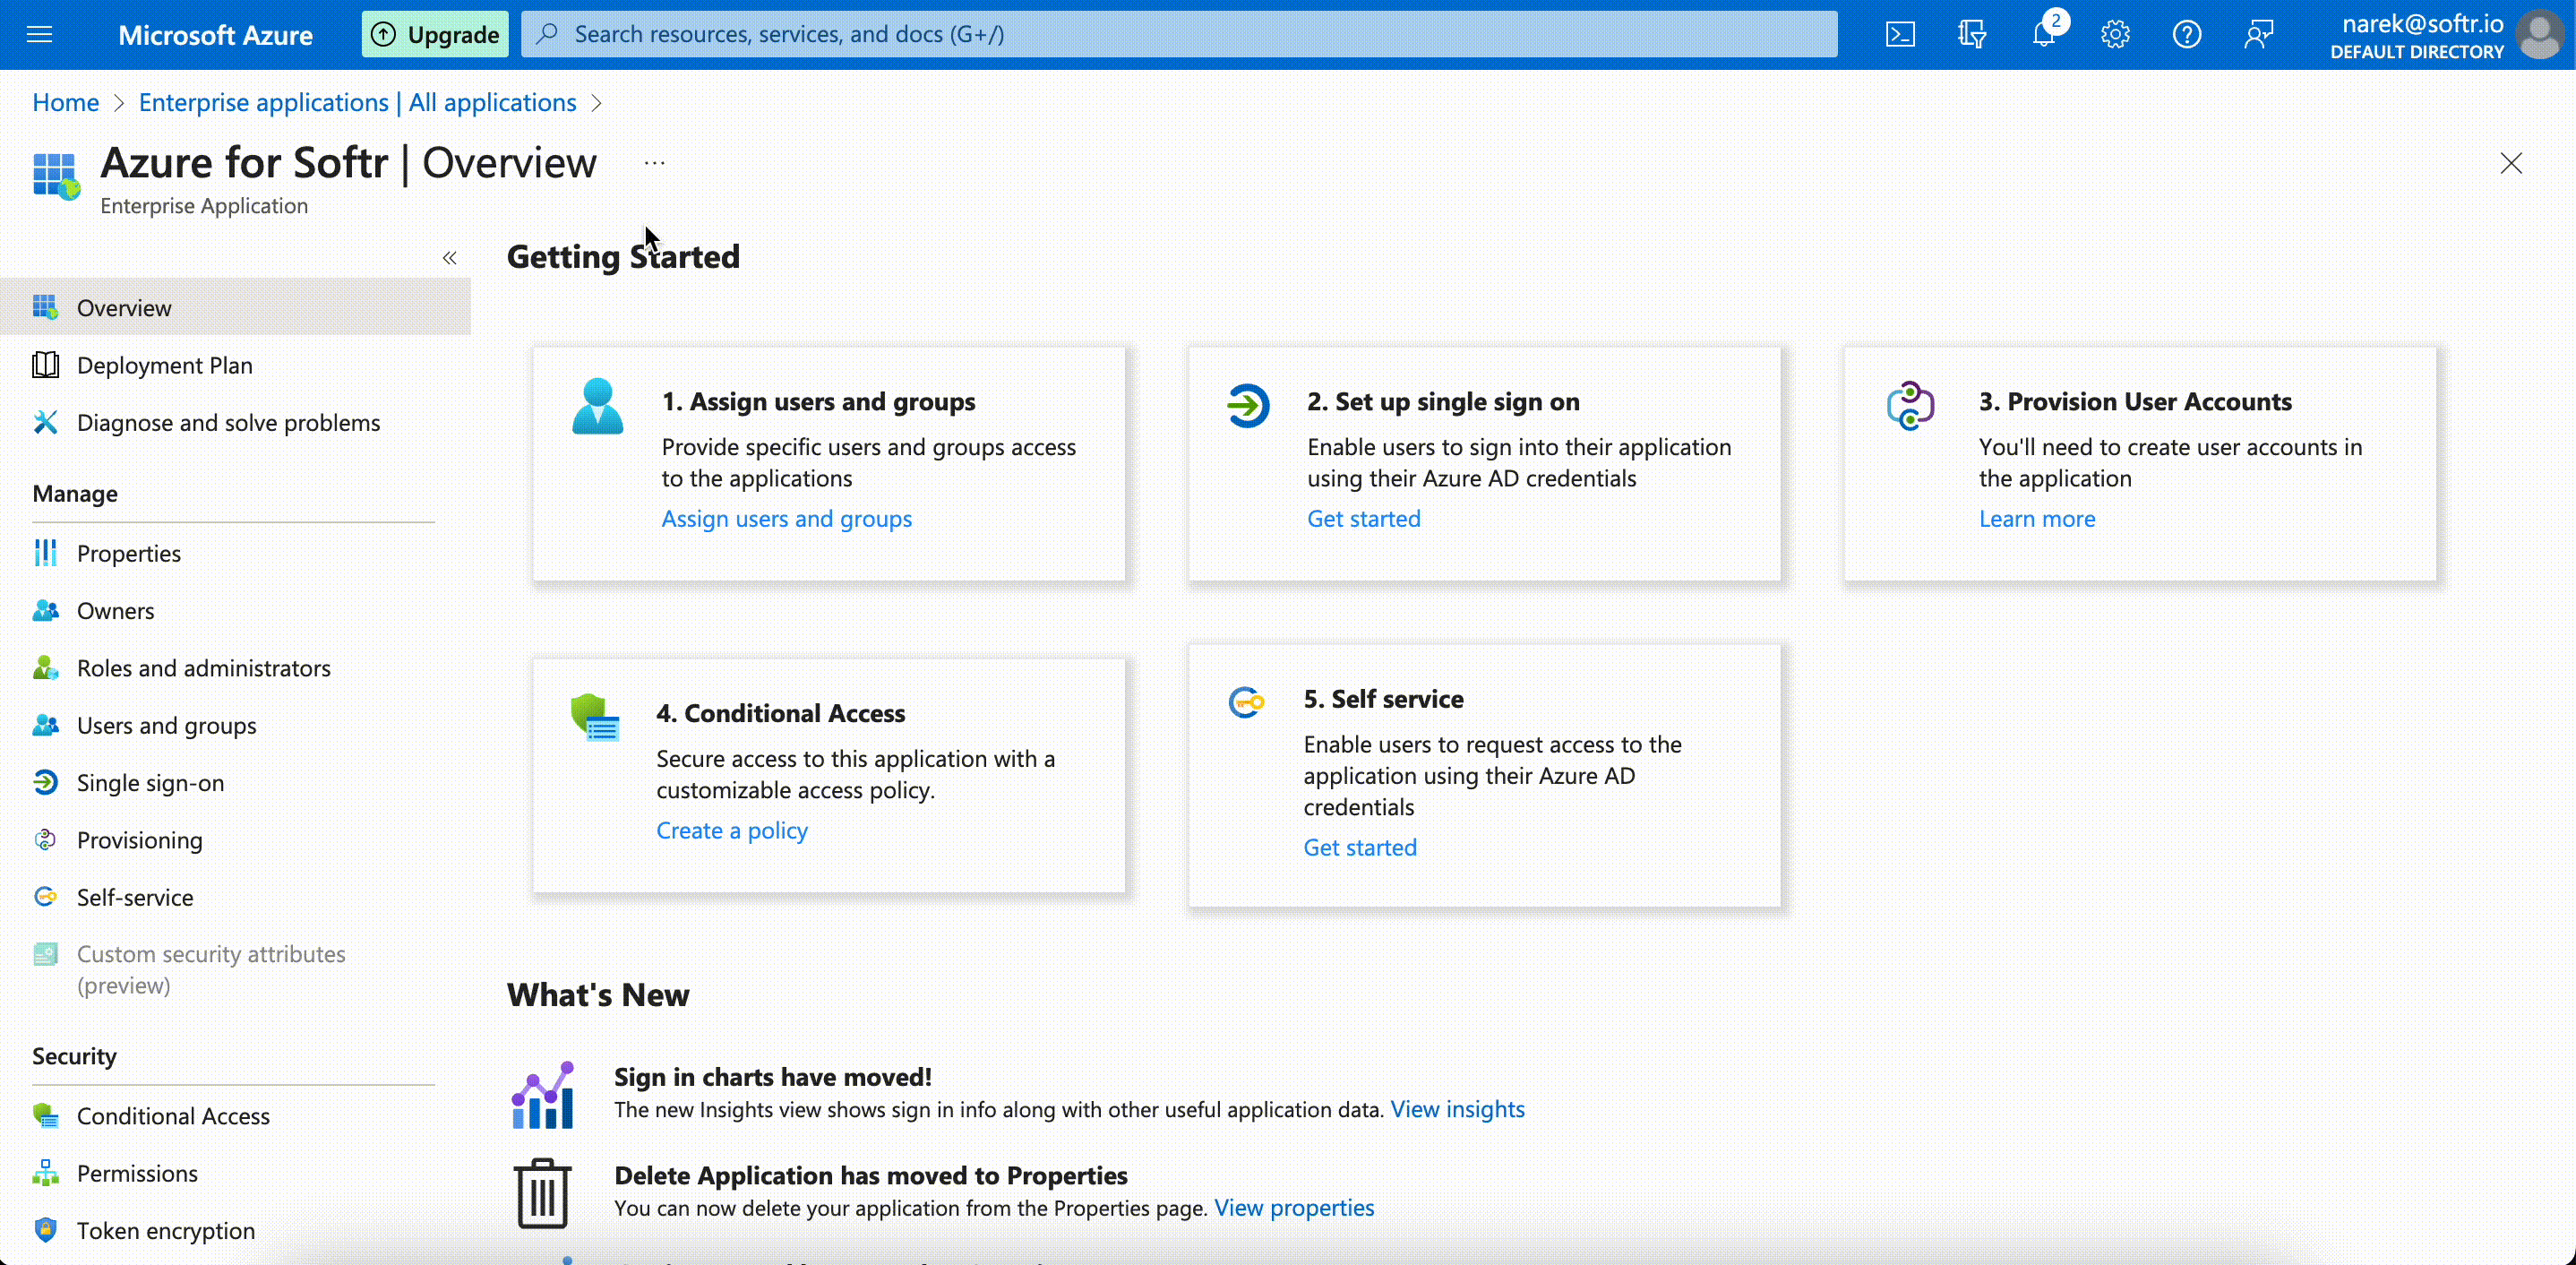Open the notifications bell showing 2 alerts
This screenshot has width=2576, height=1265.
tap(2043, 33)
